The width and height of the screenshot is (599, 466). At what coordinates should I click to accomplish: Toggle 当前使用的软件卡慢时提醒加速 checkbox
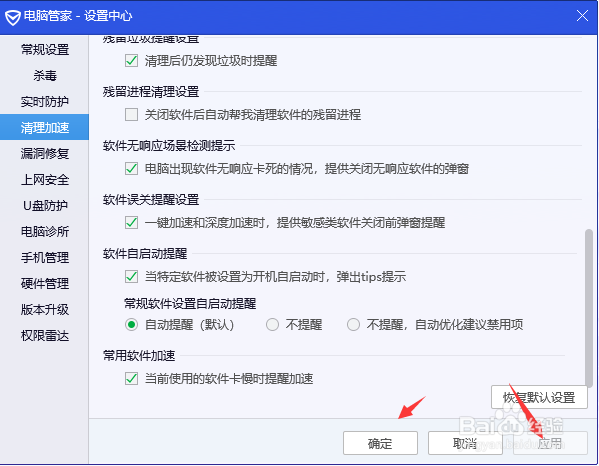(131, 379)
